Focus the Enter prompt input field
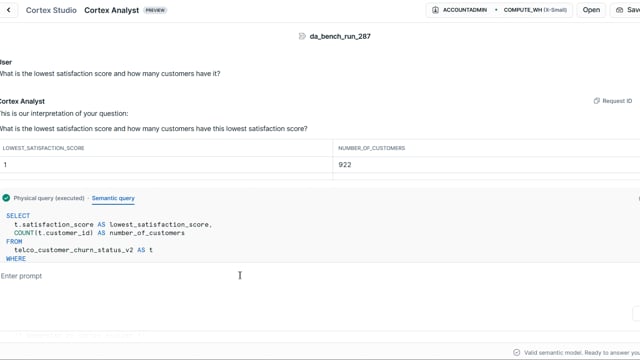The height and width of the screenshot is (360, 640). click(x=318, y=276)
